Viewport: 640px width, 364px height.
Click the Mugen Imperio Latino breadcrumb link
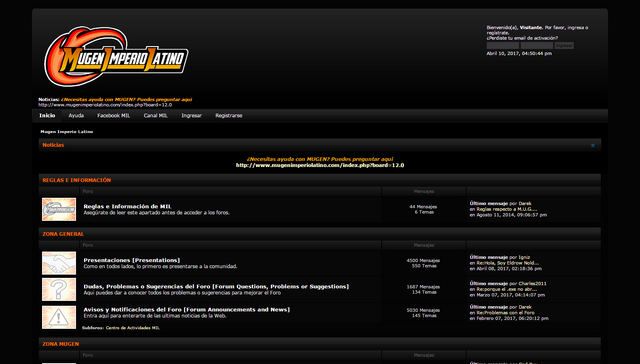pos(67,132)
